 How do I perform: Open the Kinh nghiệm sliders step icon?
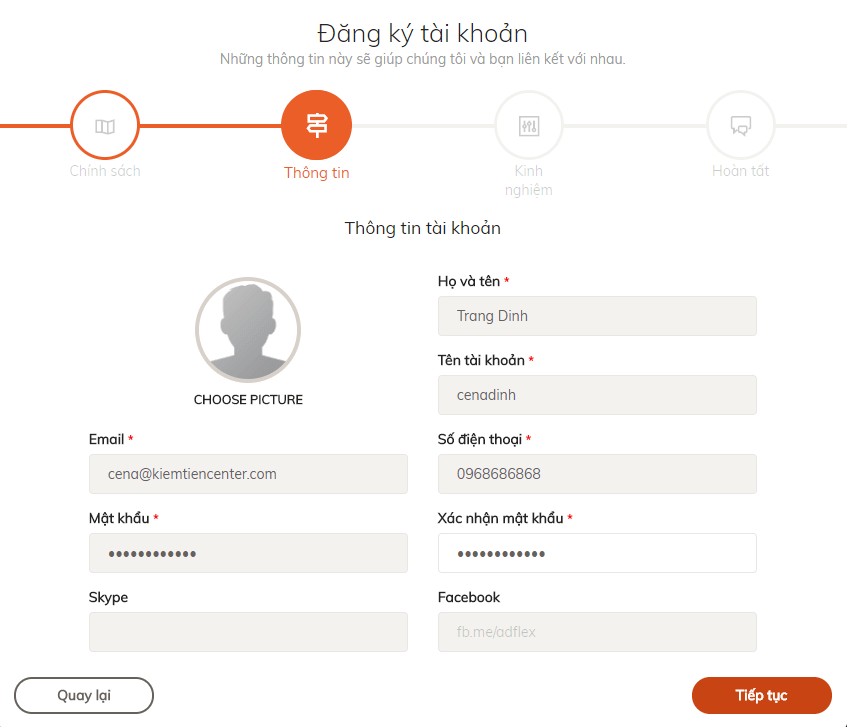[x=529, y=125]
